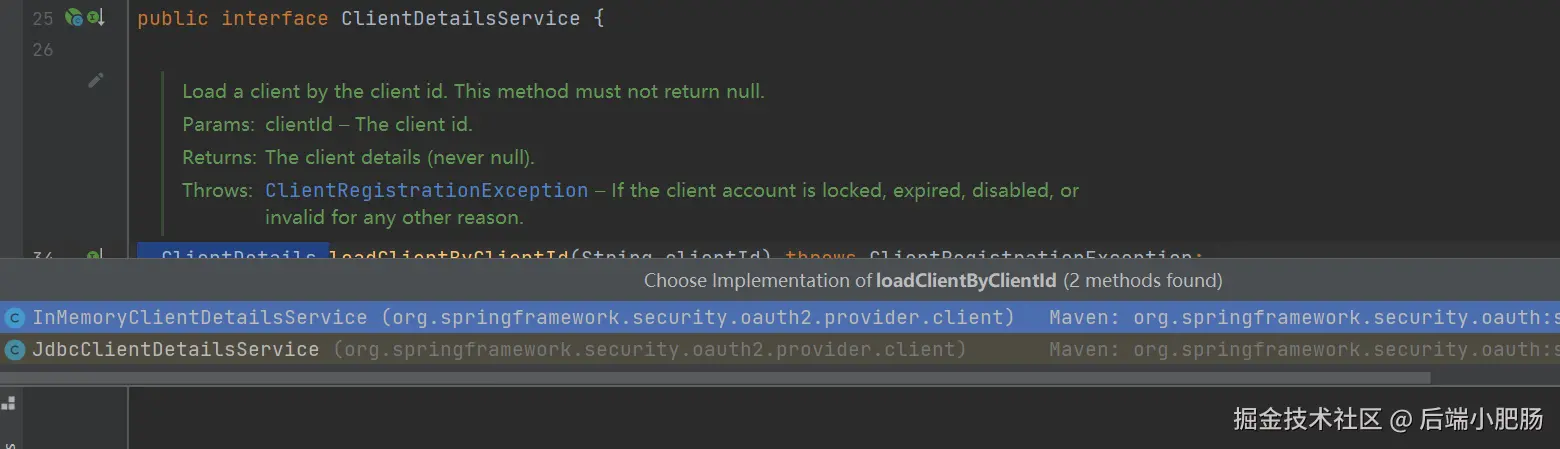Click the ClientDetailsService interface name
Image resolution: width=1560 pixels, height=449 pixels.
click(x=460, y=18)
